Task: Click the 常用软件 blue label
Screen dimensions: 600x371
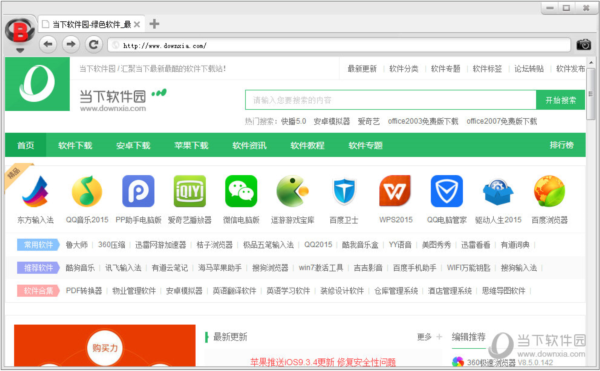Action: (38, 245)
